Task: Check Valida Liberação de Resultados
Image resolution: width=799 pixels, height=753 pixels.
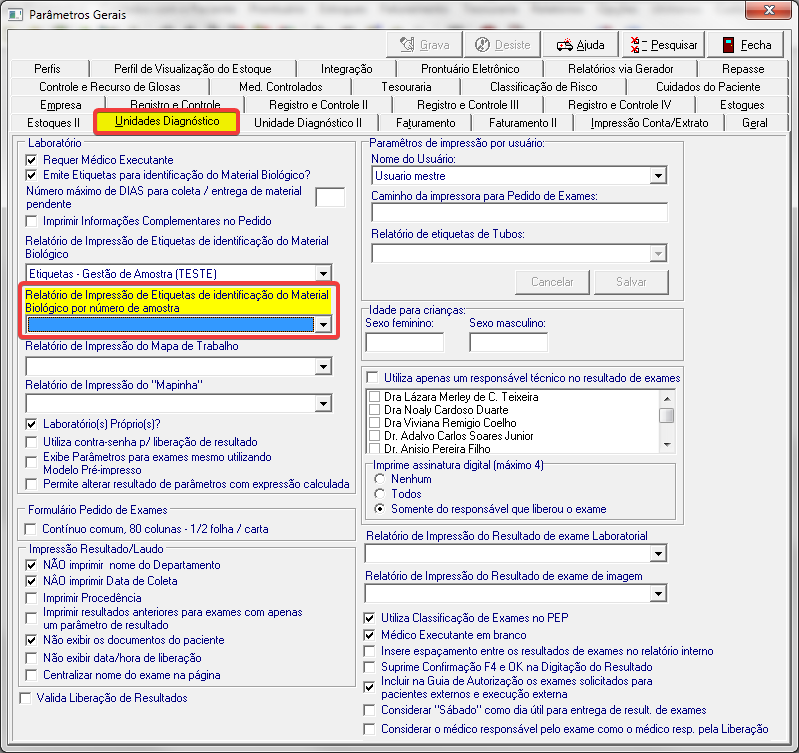Action: click(25, 698)
